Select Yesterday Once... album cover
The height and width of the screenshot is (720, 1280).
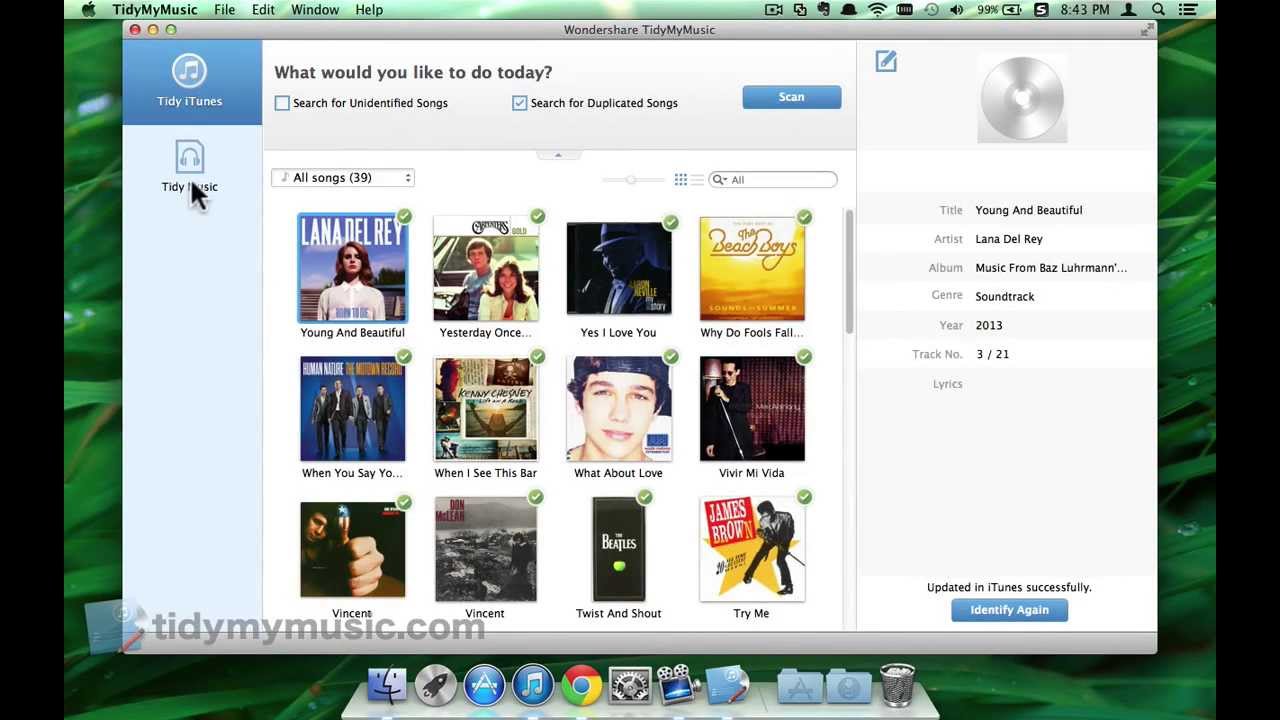(485, 268)
